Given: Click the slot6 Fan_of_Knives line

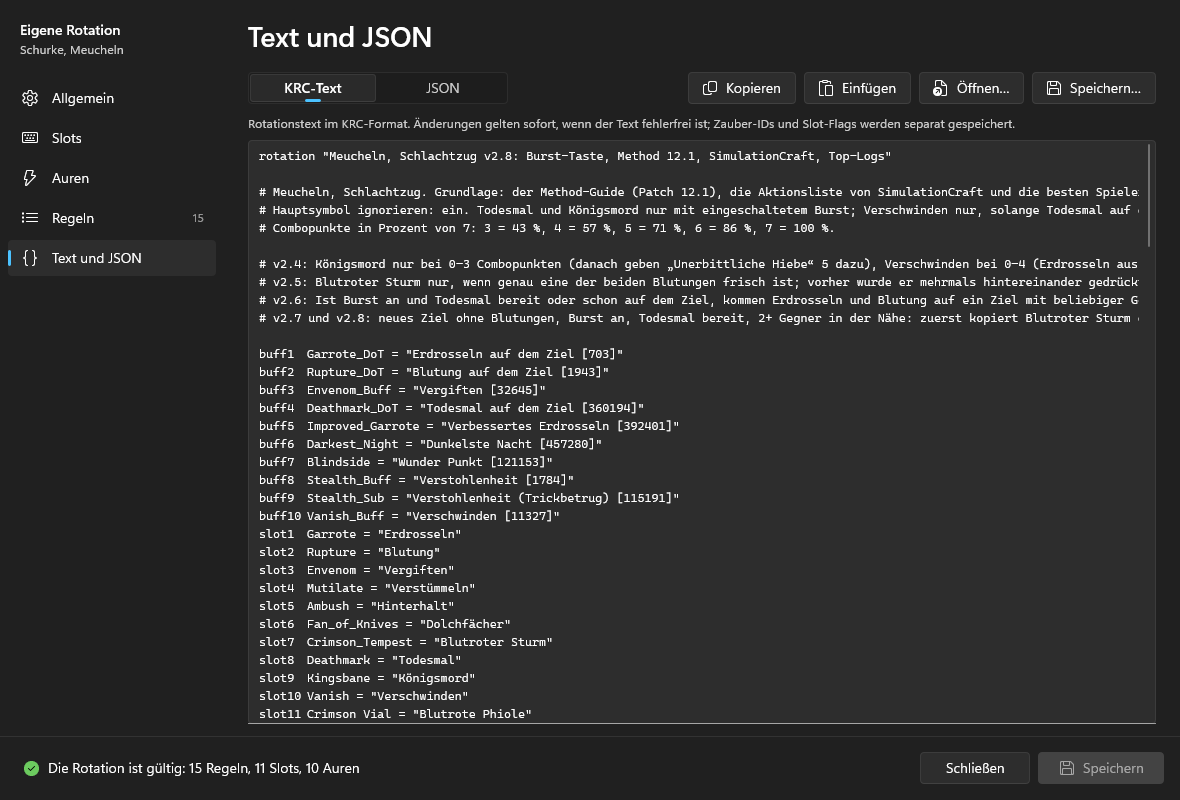Looking at the screenshot, I should click(385, 624).
